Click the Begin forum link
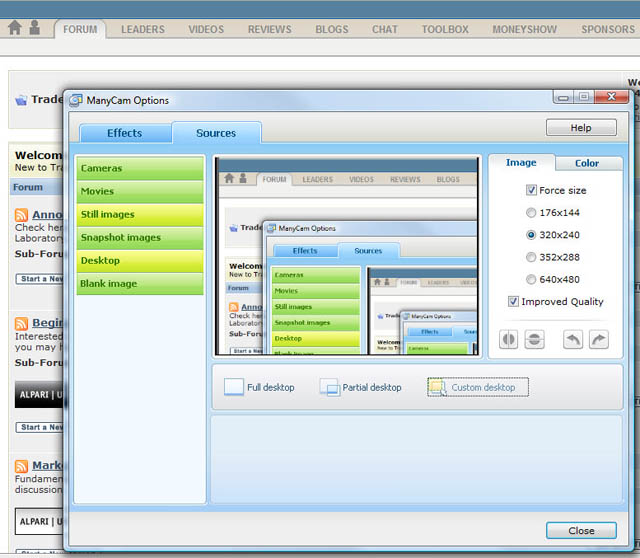 (x=47, y=323)
